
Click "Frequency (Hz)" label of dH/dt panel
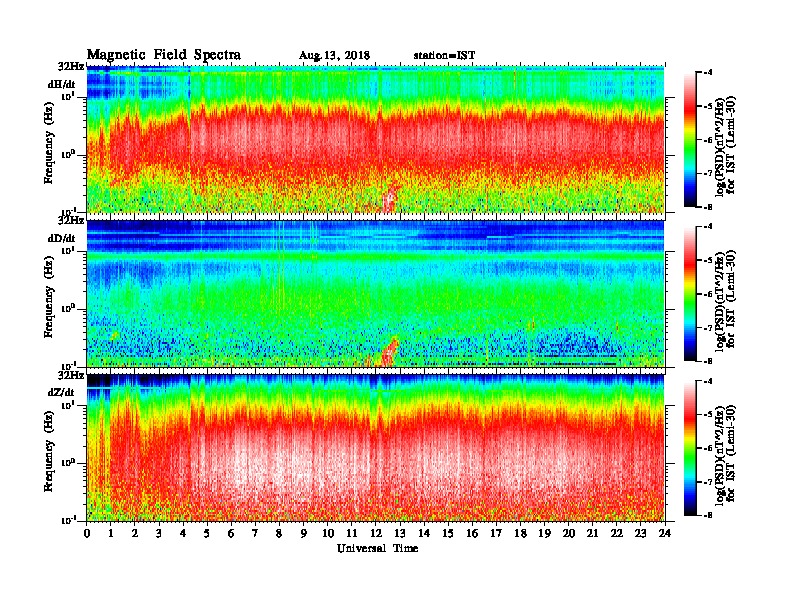pyautogui.click(x=49, y=143)
